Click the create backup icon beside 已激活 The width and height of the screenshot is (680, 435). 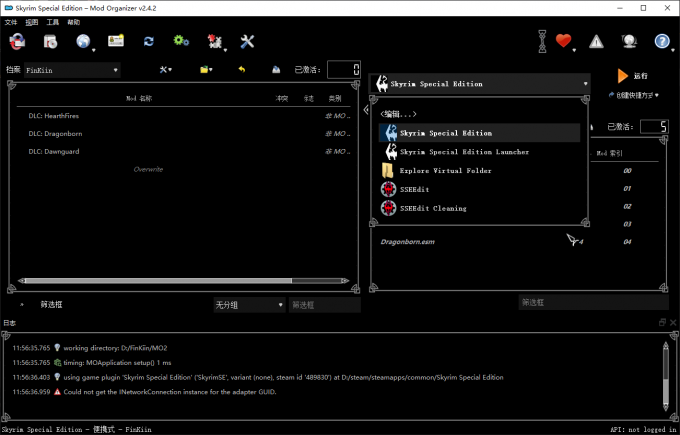click(x=276, y=69)
